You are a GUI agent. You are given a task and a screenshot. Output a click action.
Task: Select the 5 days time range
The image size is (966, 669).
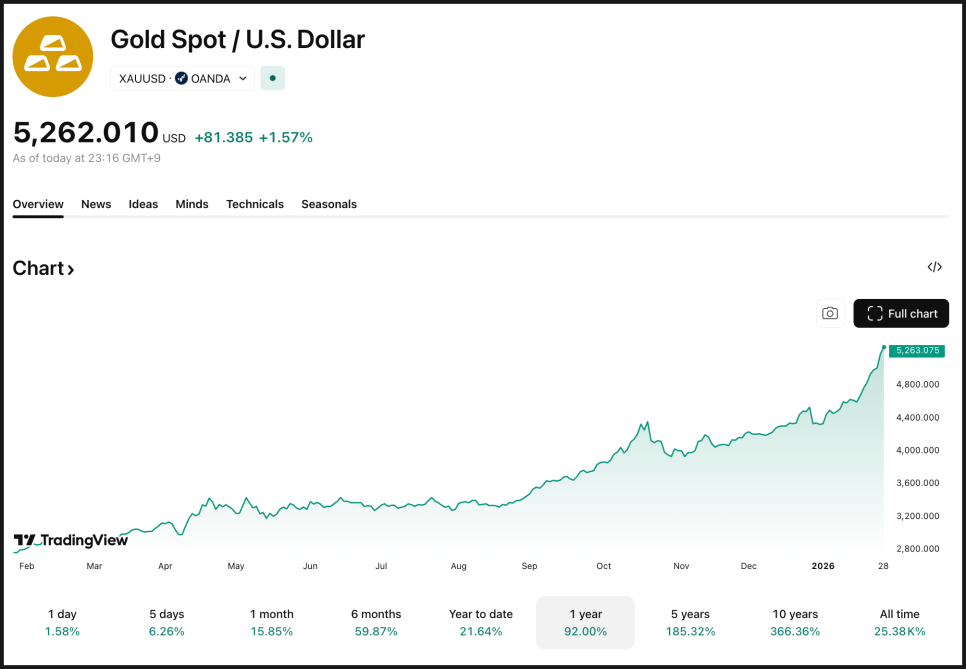(x=167, y=622)
